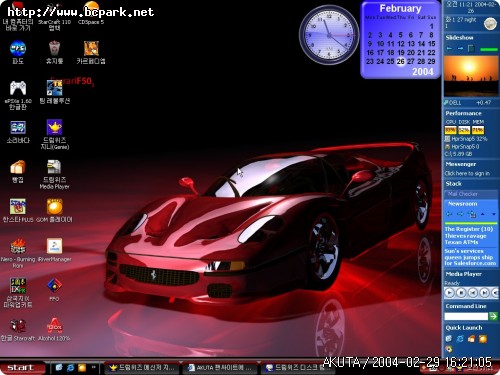
Task: Click Newsroom down arrow
Action: 494,214
